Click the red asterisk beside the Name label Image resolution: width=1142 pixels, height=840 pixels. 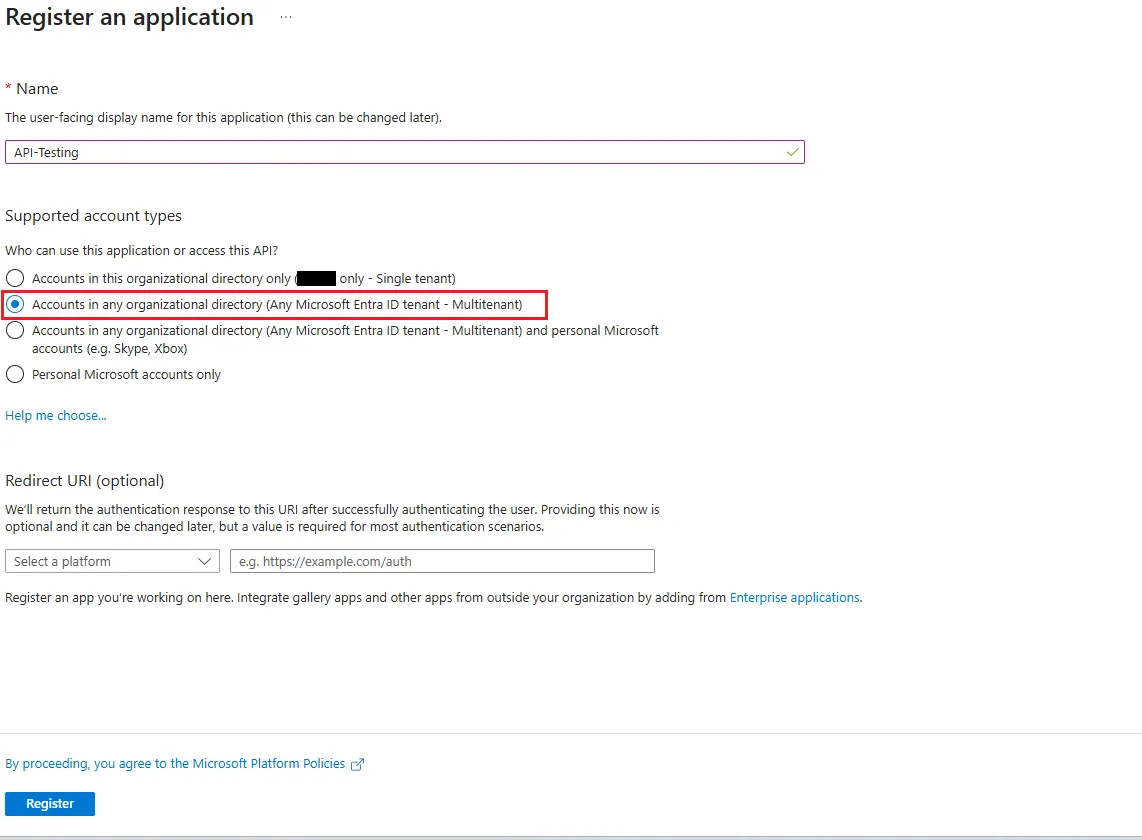[x=8, y=88]
